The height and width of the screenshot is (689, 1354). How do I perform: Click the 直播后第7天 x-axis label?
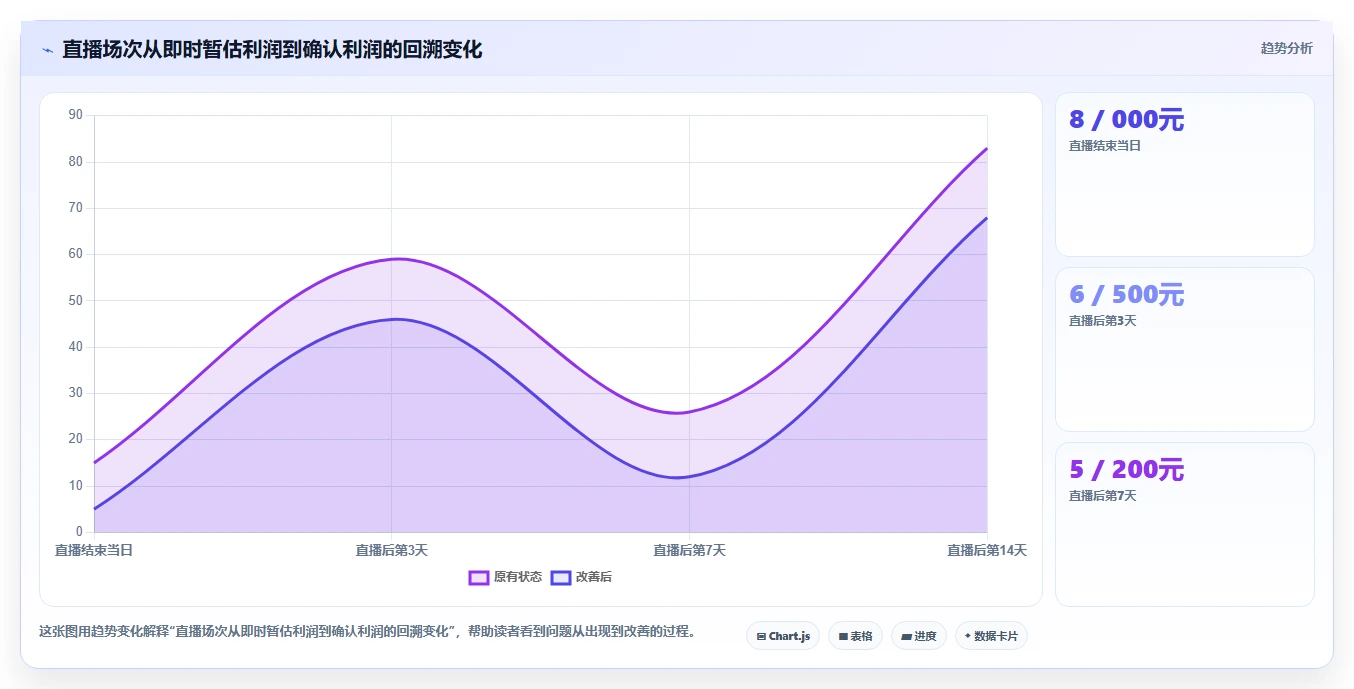(x=689, y=550)
